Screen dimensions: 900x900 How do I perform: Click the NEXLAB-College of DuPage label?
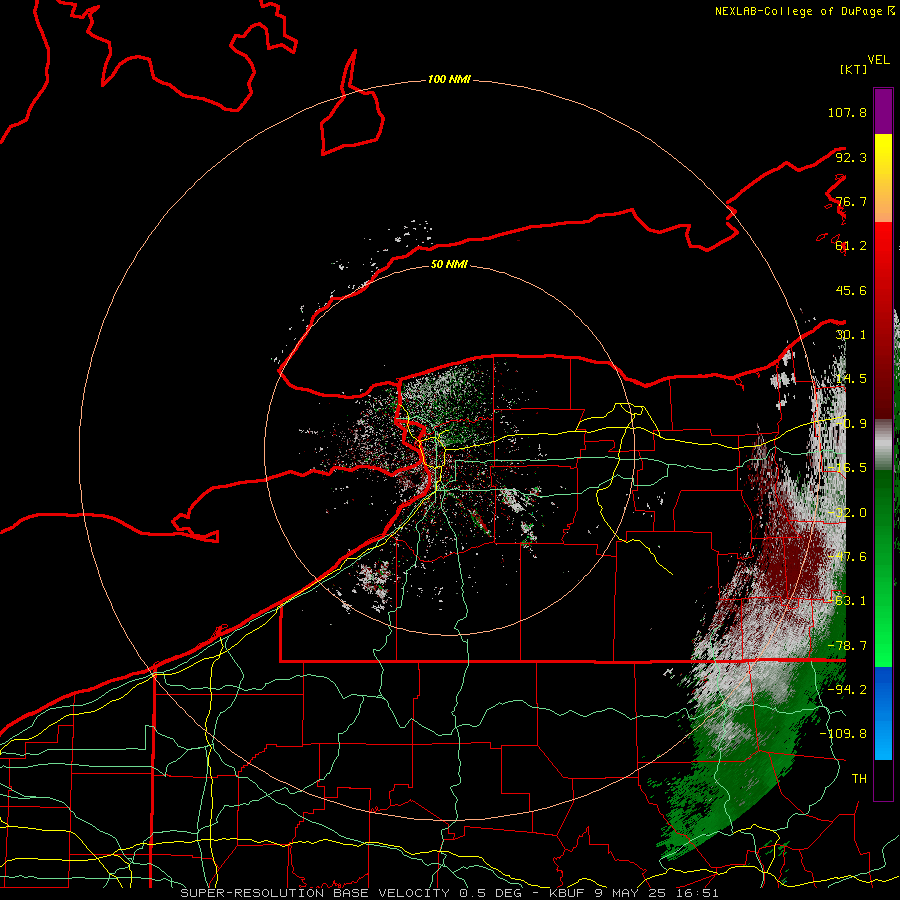(798, 11)
